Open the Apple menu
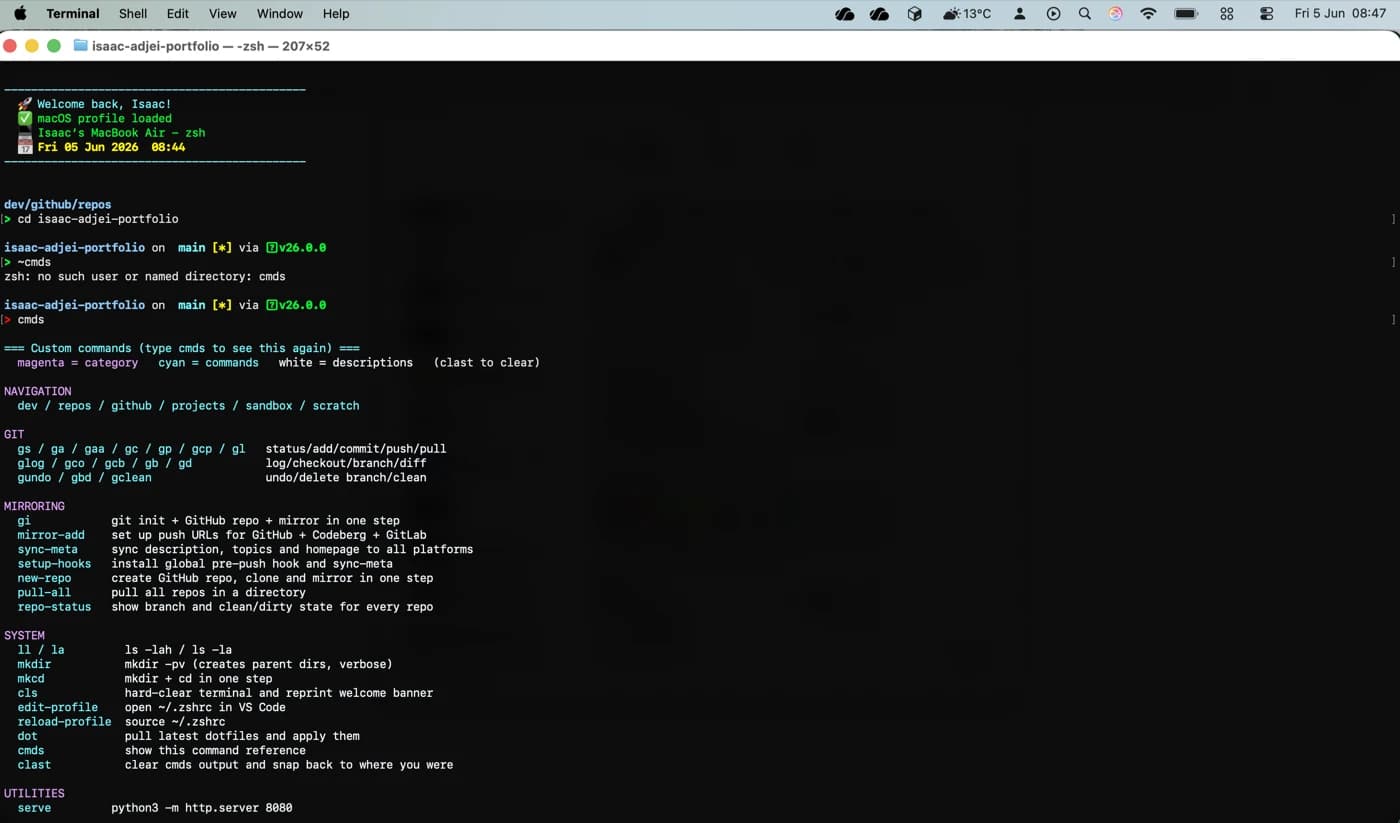This screenshot has height=823, width=1400. (20, 13)
